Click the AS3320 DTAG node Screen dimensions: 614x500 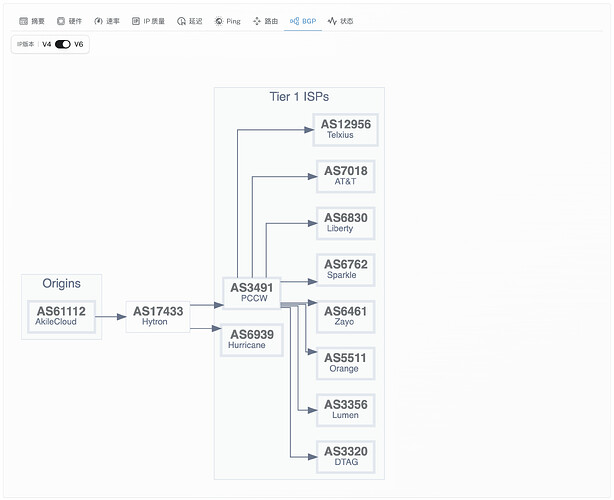pyautogui.click(x=345, y=457)
